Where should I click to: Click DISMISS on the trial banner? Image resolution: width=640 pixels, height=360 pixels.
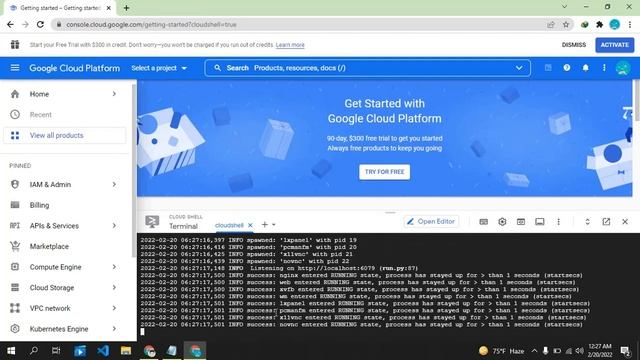click(x=573, y=45)
